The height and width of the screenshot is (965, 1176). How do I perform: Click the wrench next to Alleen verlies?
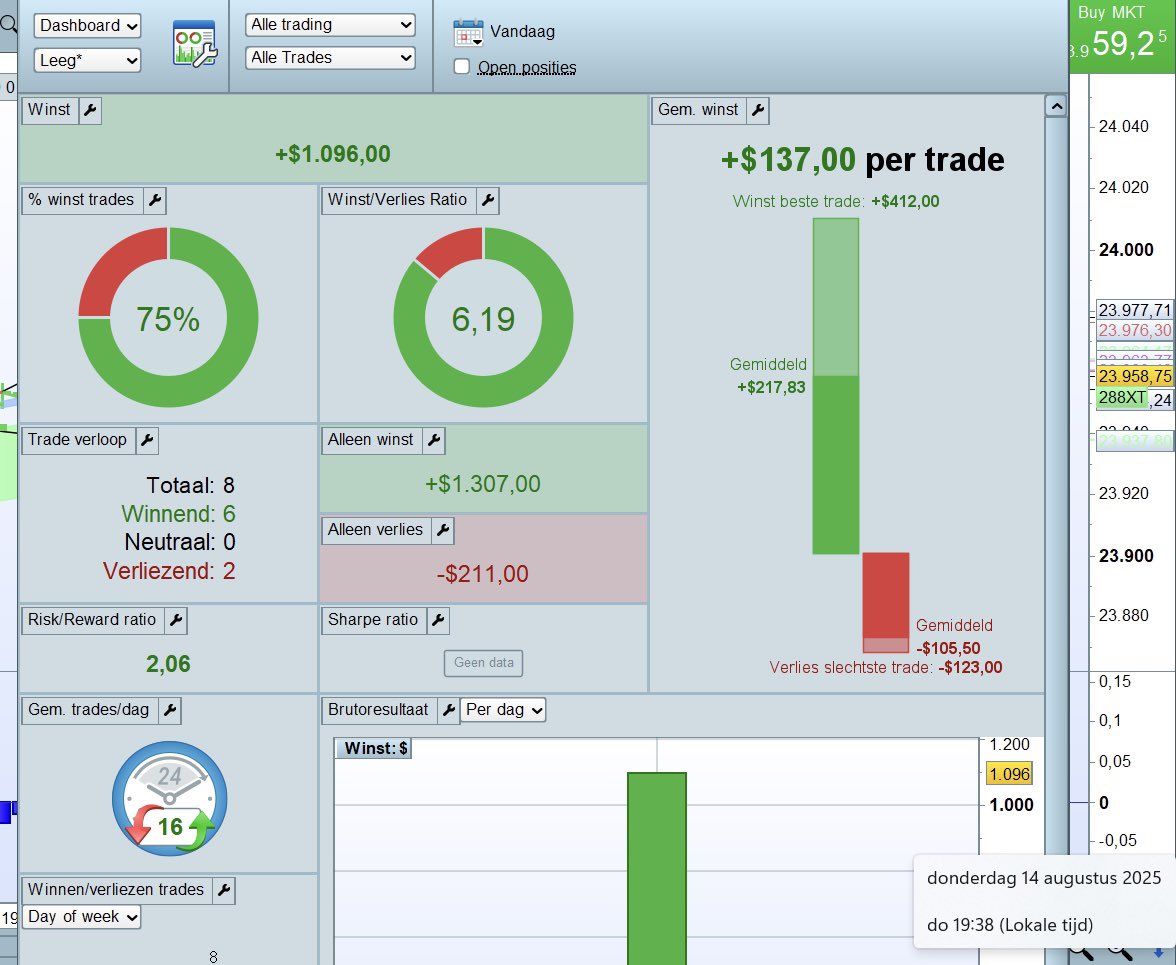click(442, 530)
